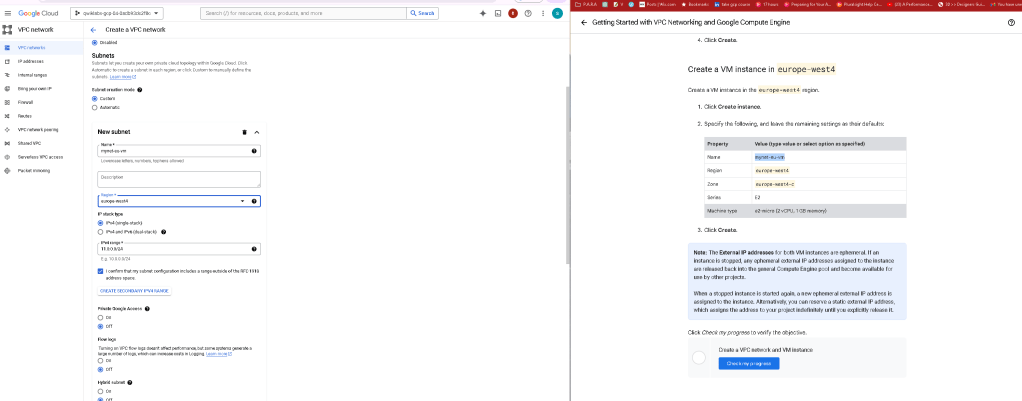Turn Flow logs On
1022x401 pixels.
pos(100,360)
